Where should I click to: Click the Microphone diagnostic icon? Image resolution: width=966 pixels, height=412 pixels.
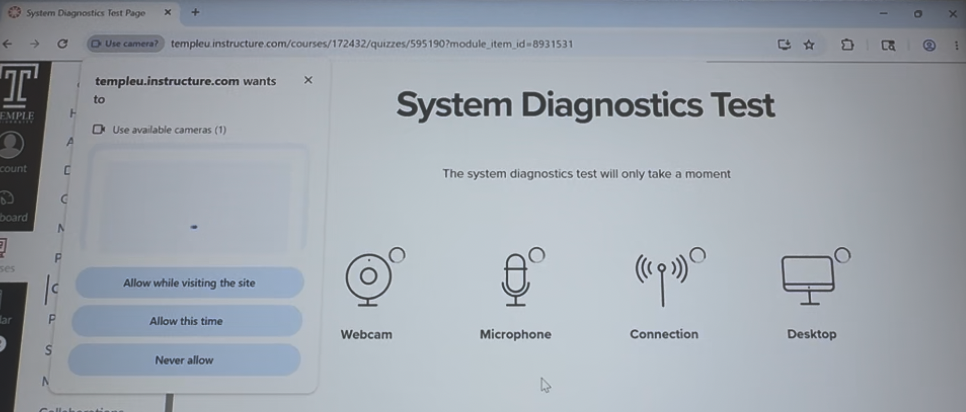click(515, 280)
